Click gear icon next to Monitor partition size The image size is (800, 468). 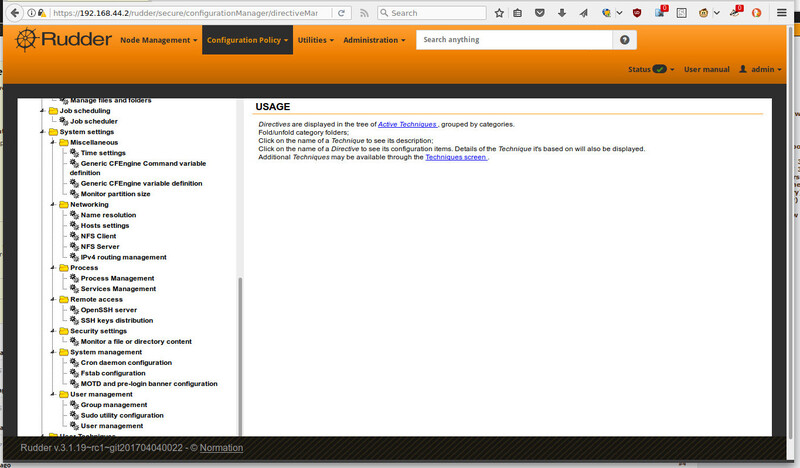coord(74,194)
